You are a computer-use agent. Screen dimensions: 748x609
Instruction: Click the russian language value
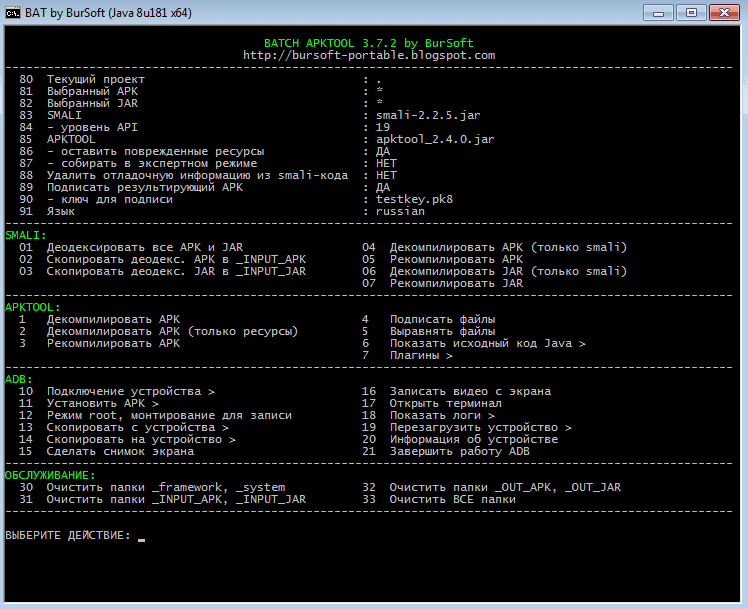(x=400, y=211)
